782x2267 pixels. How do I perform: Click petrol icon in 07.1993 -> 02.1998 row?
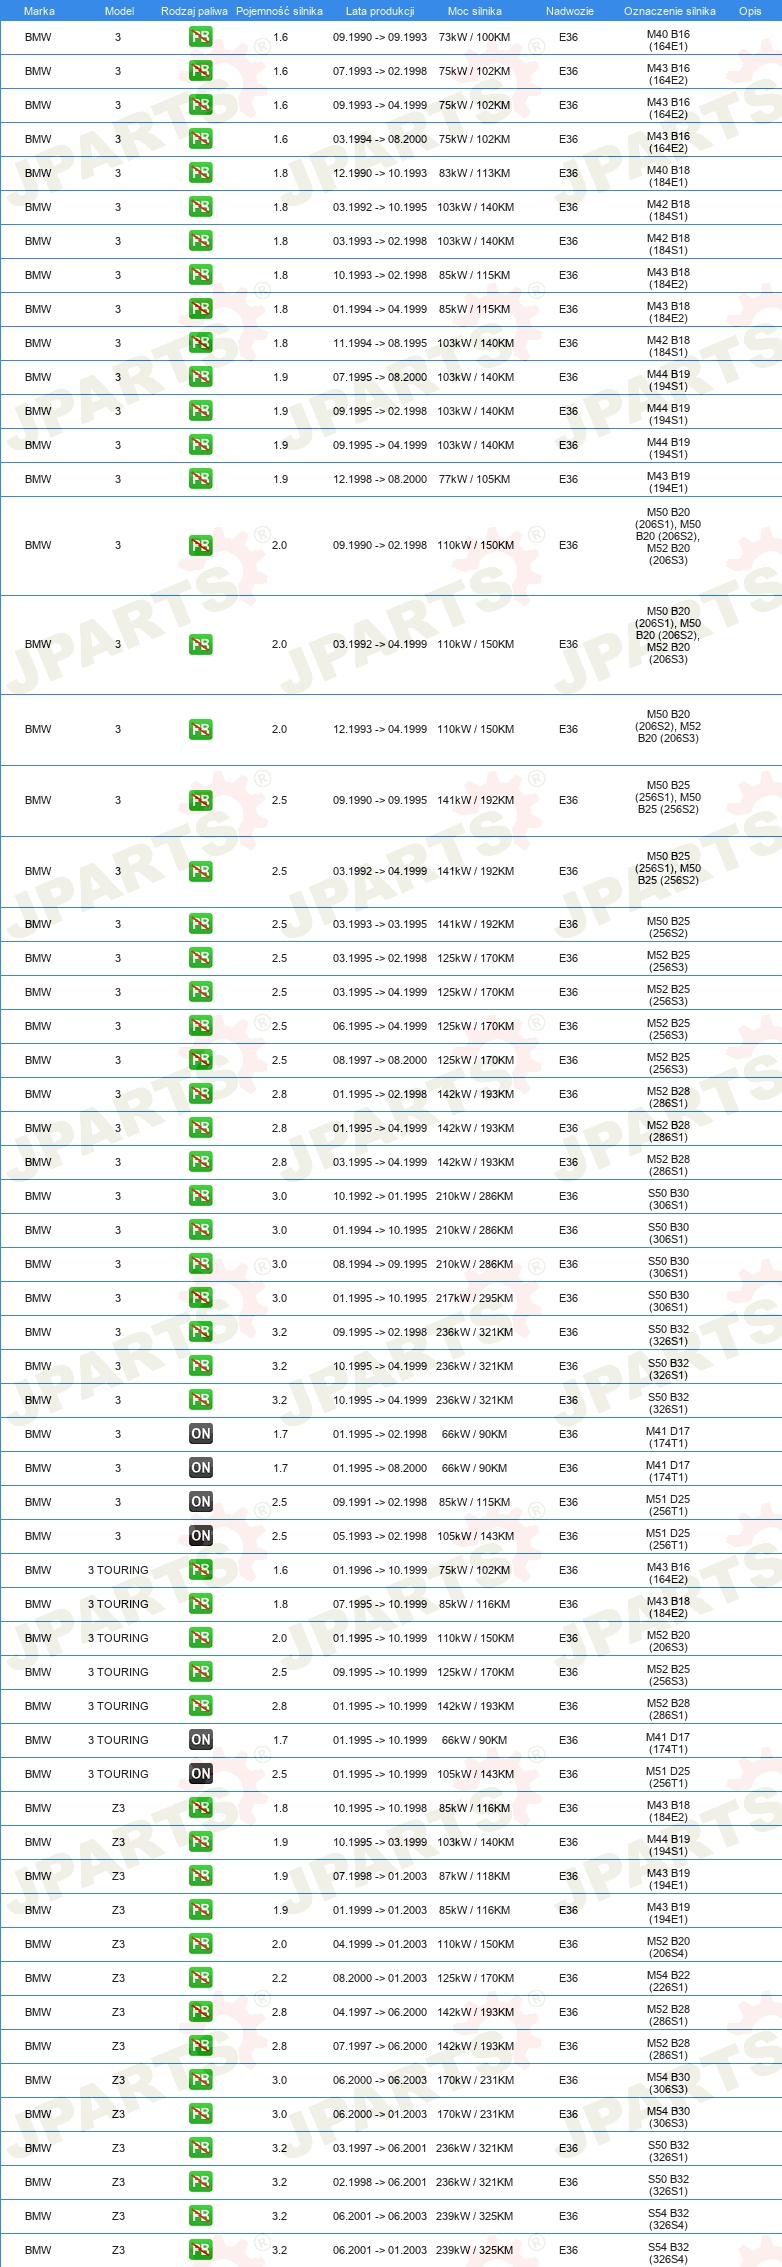point(200,71)
